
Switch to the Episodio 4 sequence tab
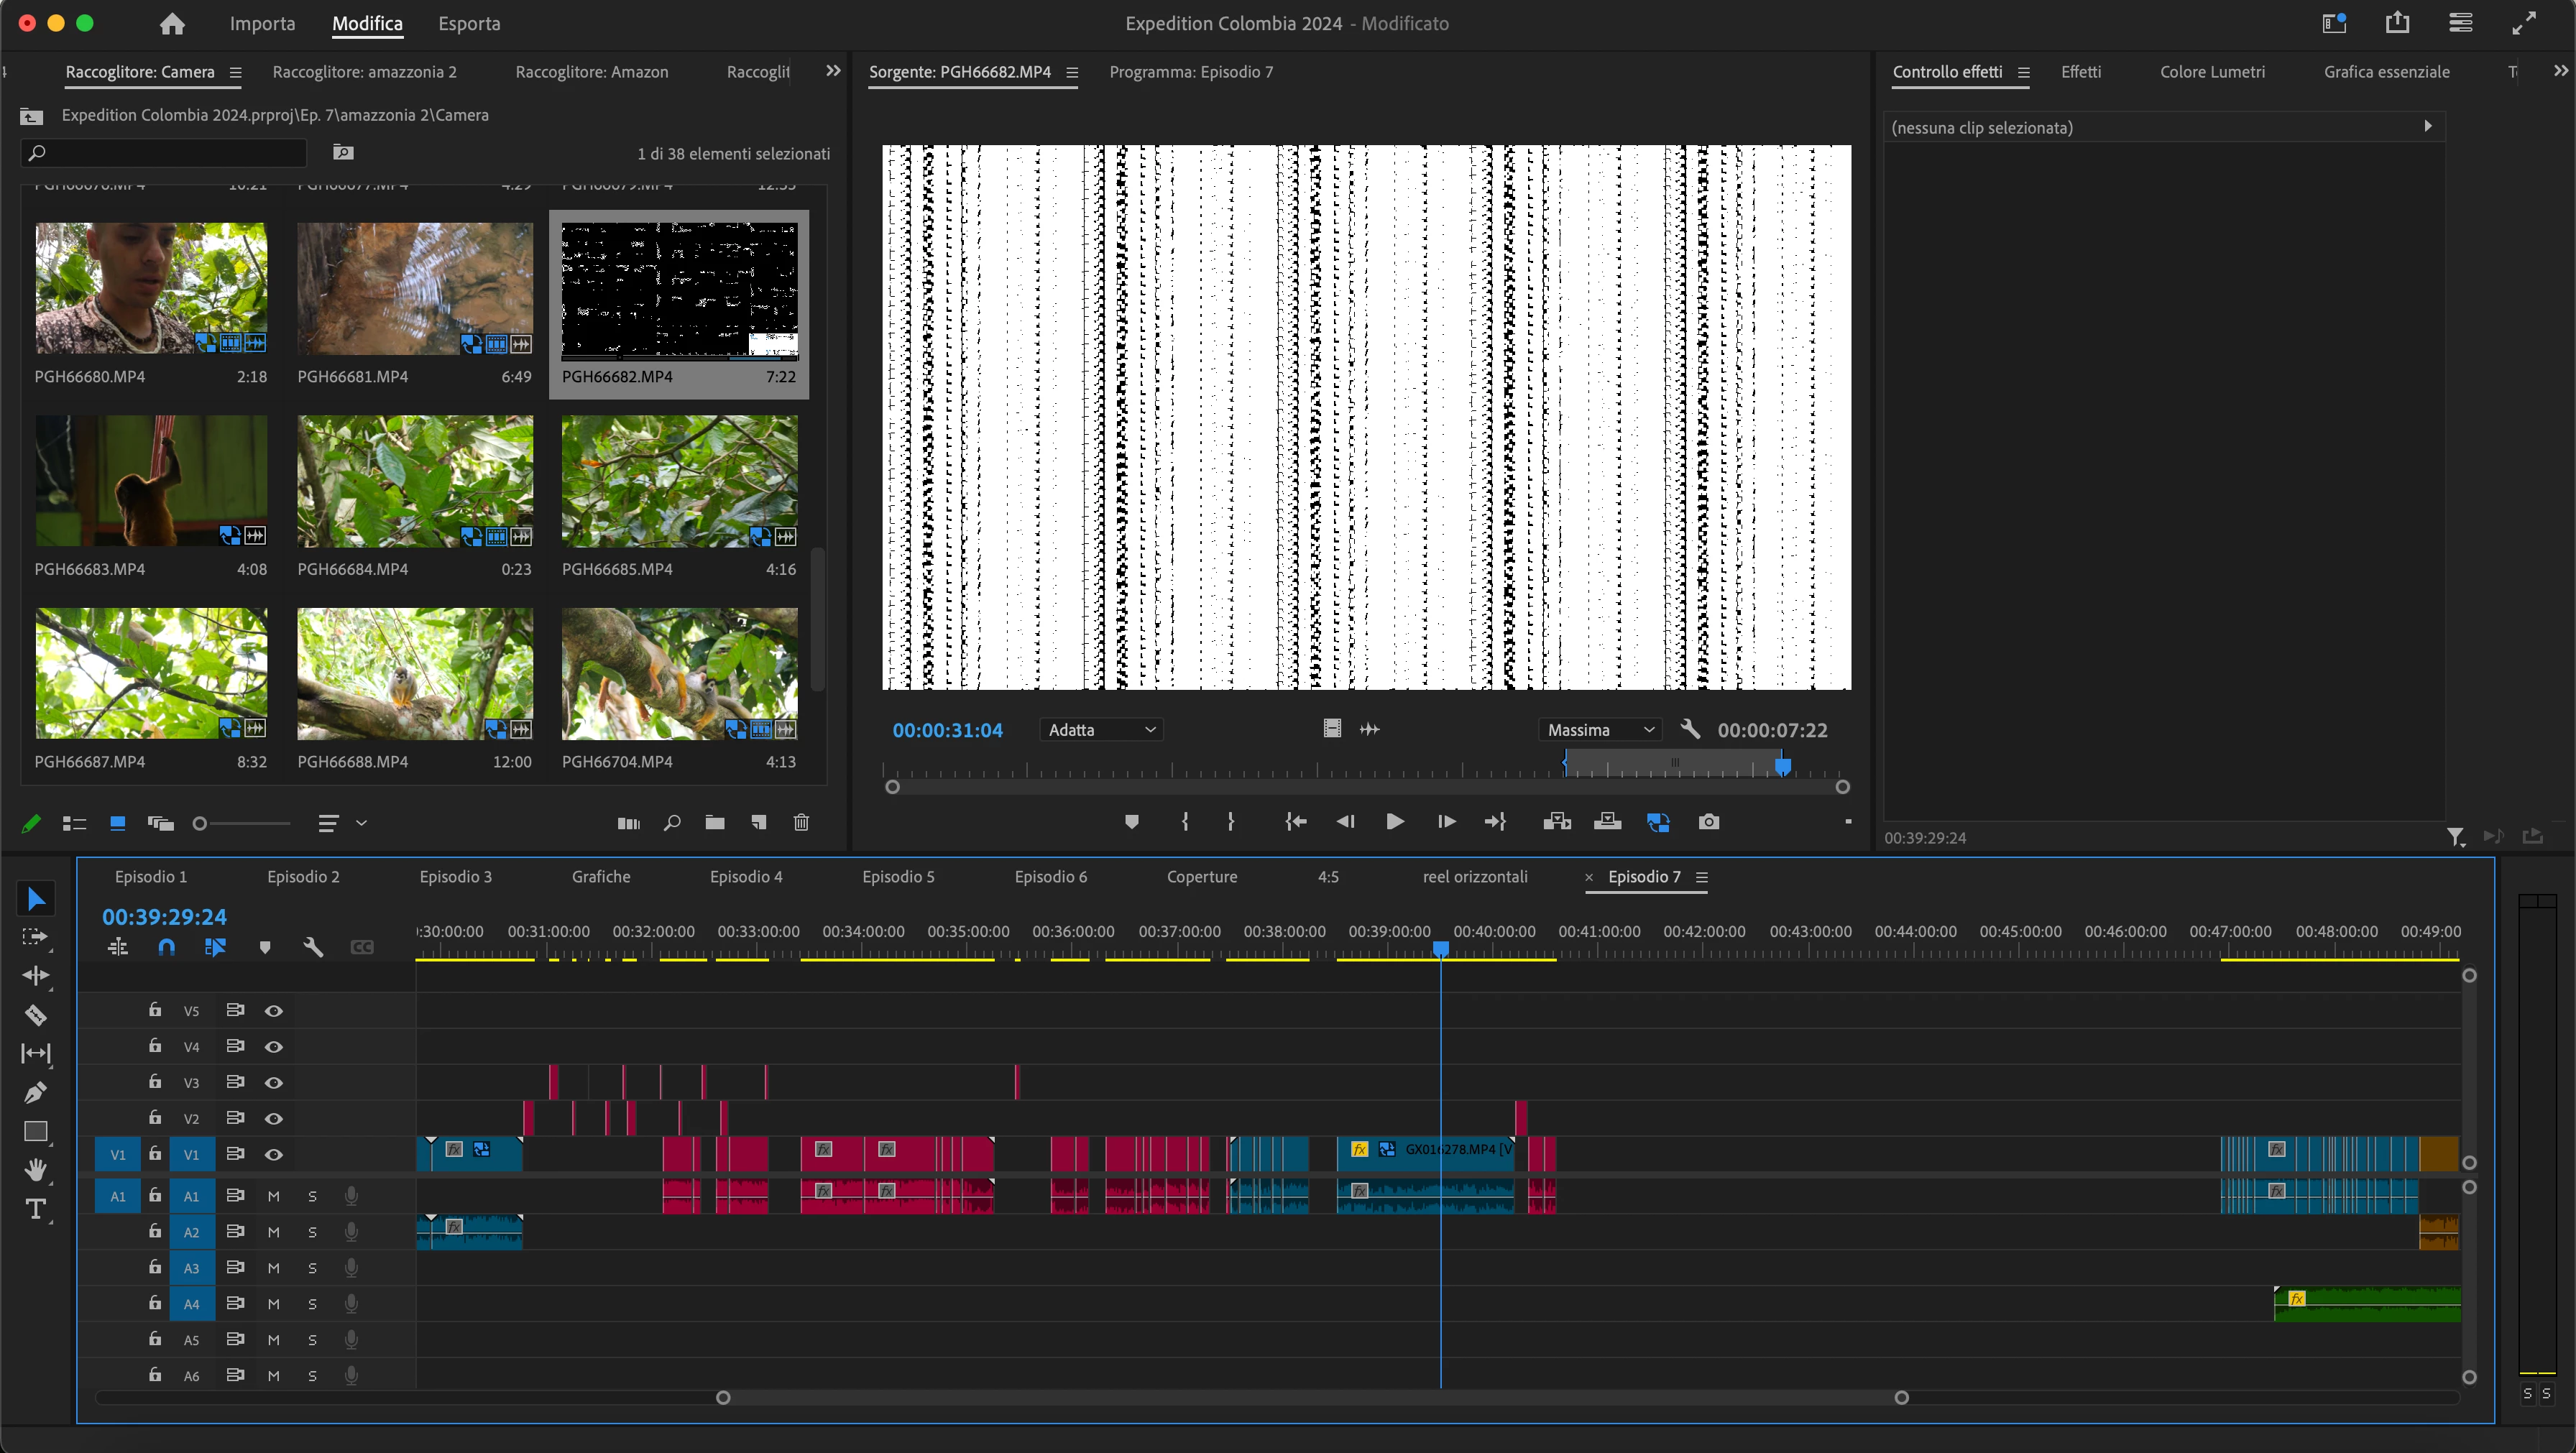pyautogui.click(x=746, y=877)
